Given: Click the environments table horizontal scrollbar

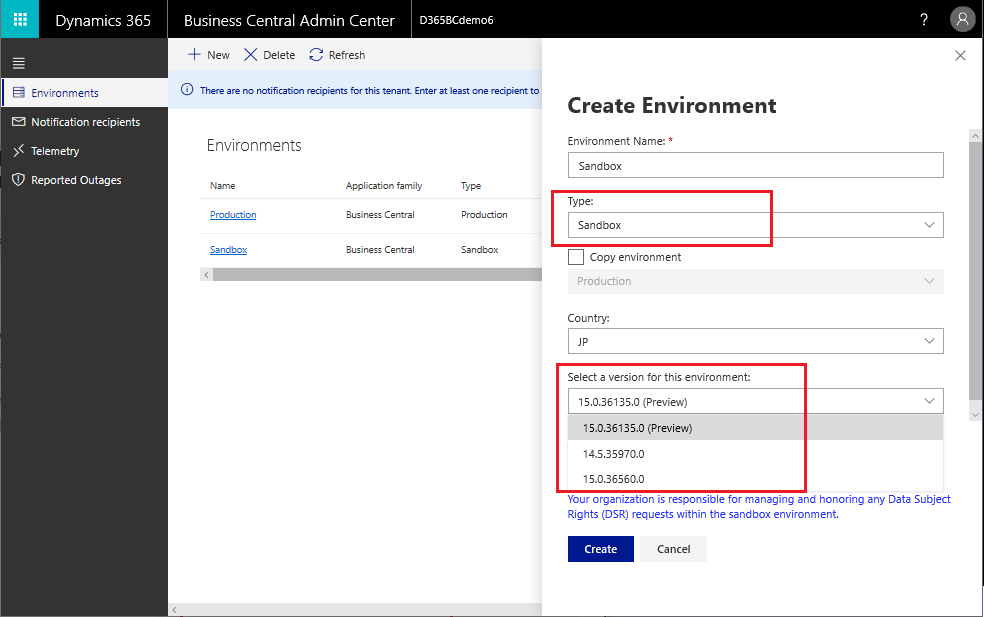Looking at the screenshot, I should pos(377,274).
